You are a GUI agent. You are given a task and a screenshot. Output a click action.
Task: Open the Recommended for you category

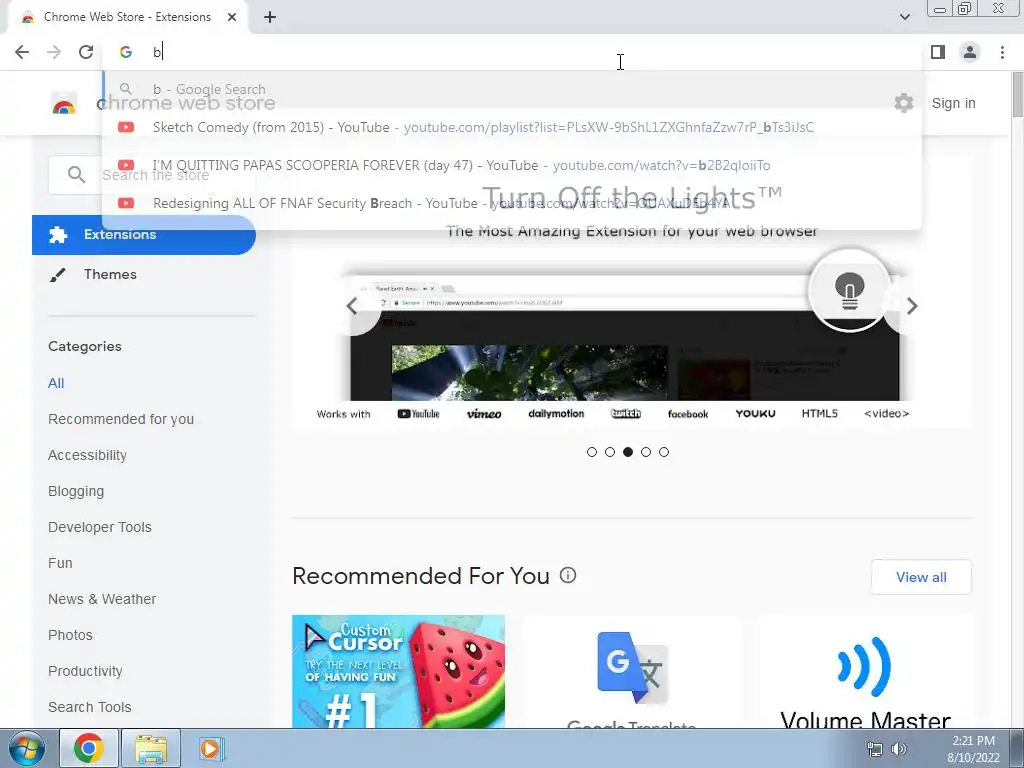[121, 419]
